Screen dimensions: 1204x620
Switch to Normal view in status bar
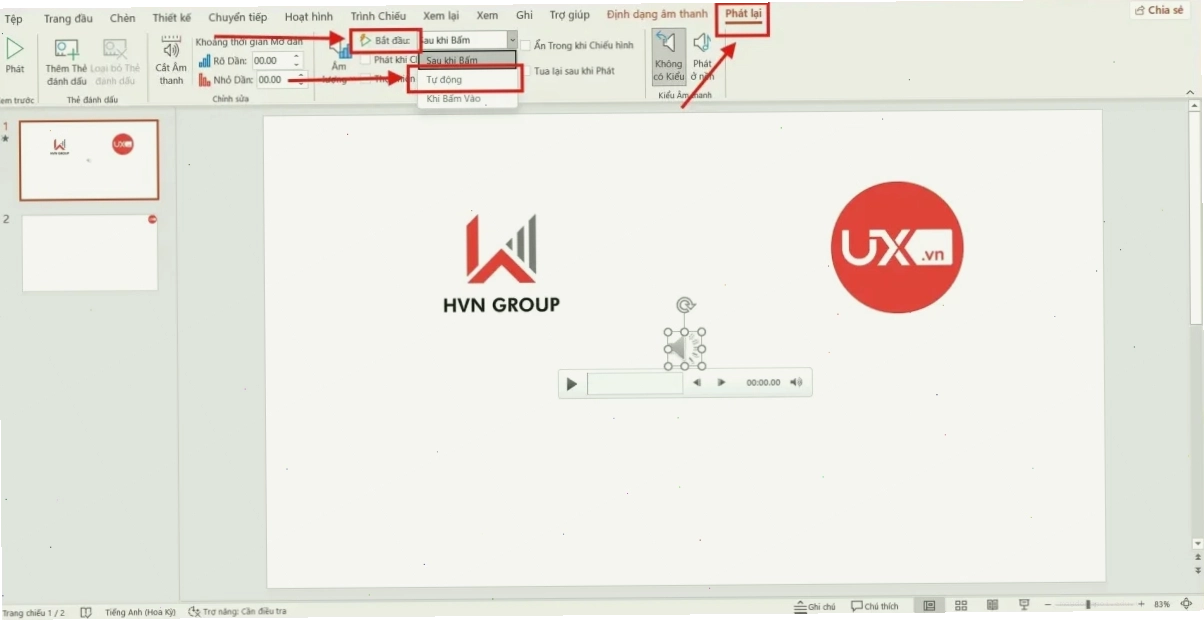point(930,605)
